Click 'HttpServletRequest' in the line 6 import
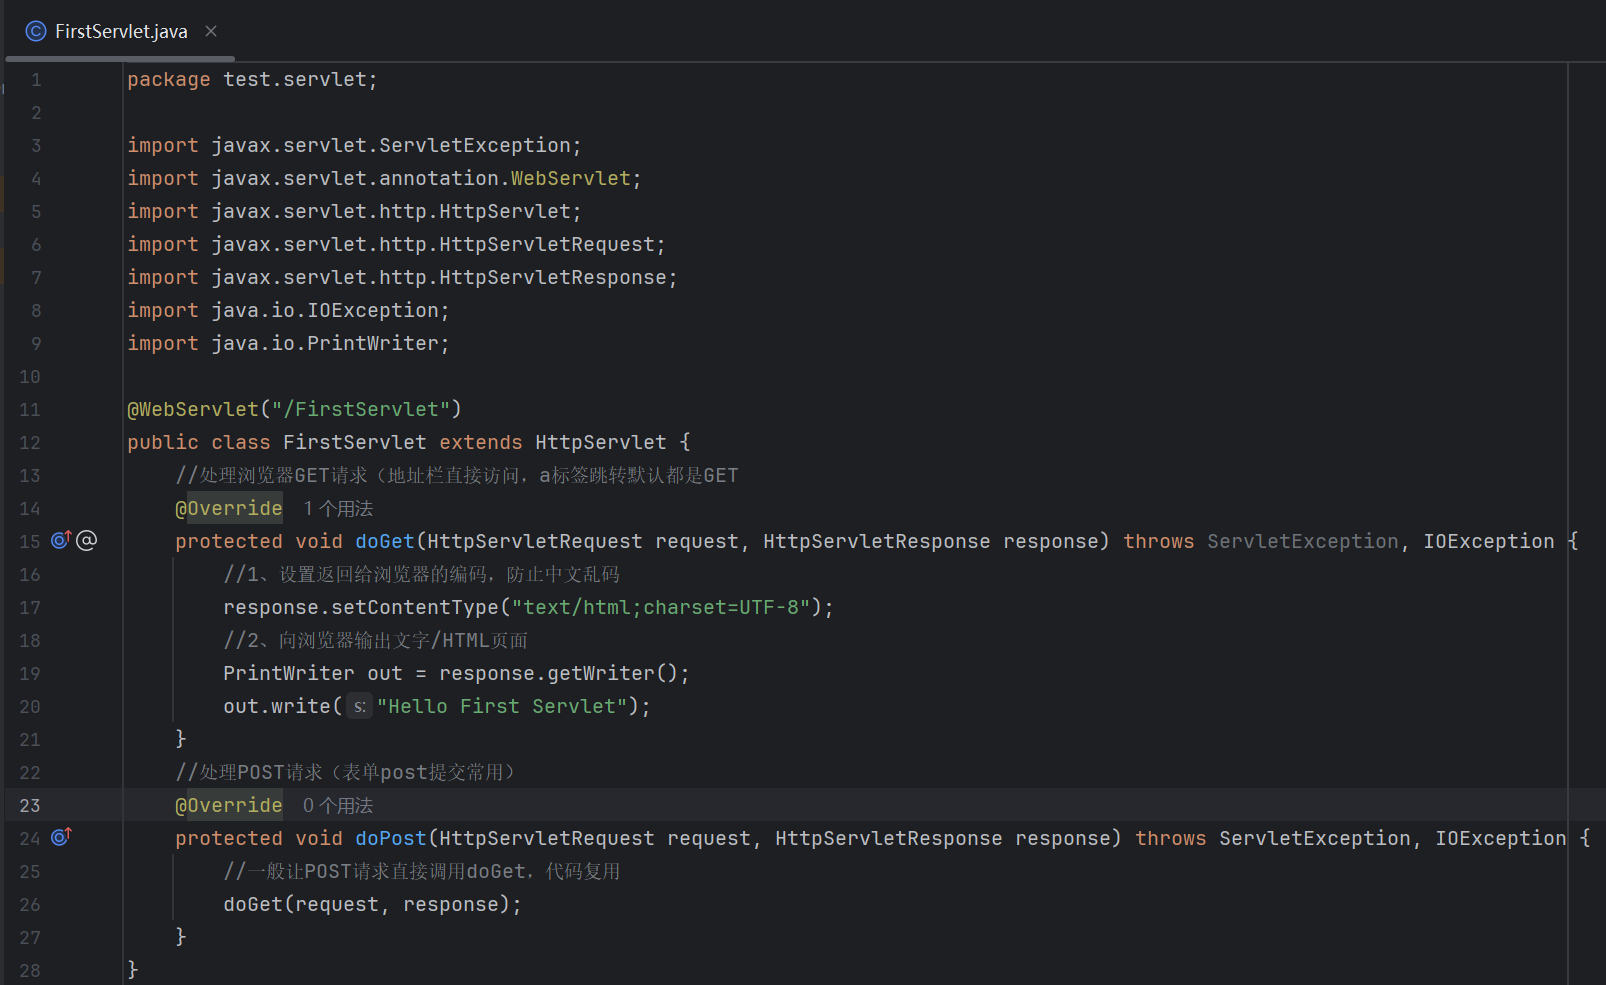Screen dimensions: 1606x985 click(x=547, y=245)
